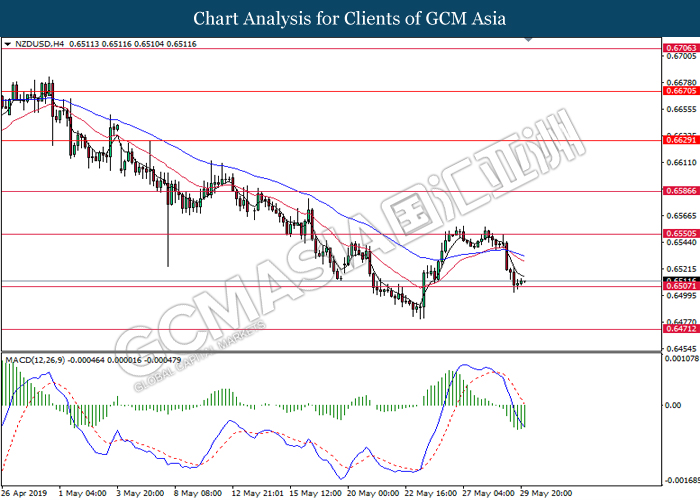Click the 0.65215 price axis value
This screenshot has width=700, height=500.
(681, 269)
